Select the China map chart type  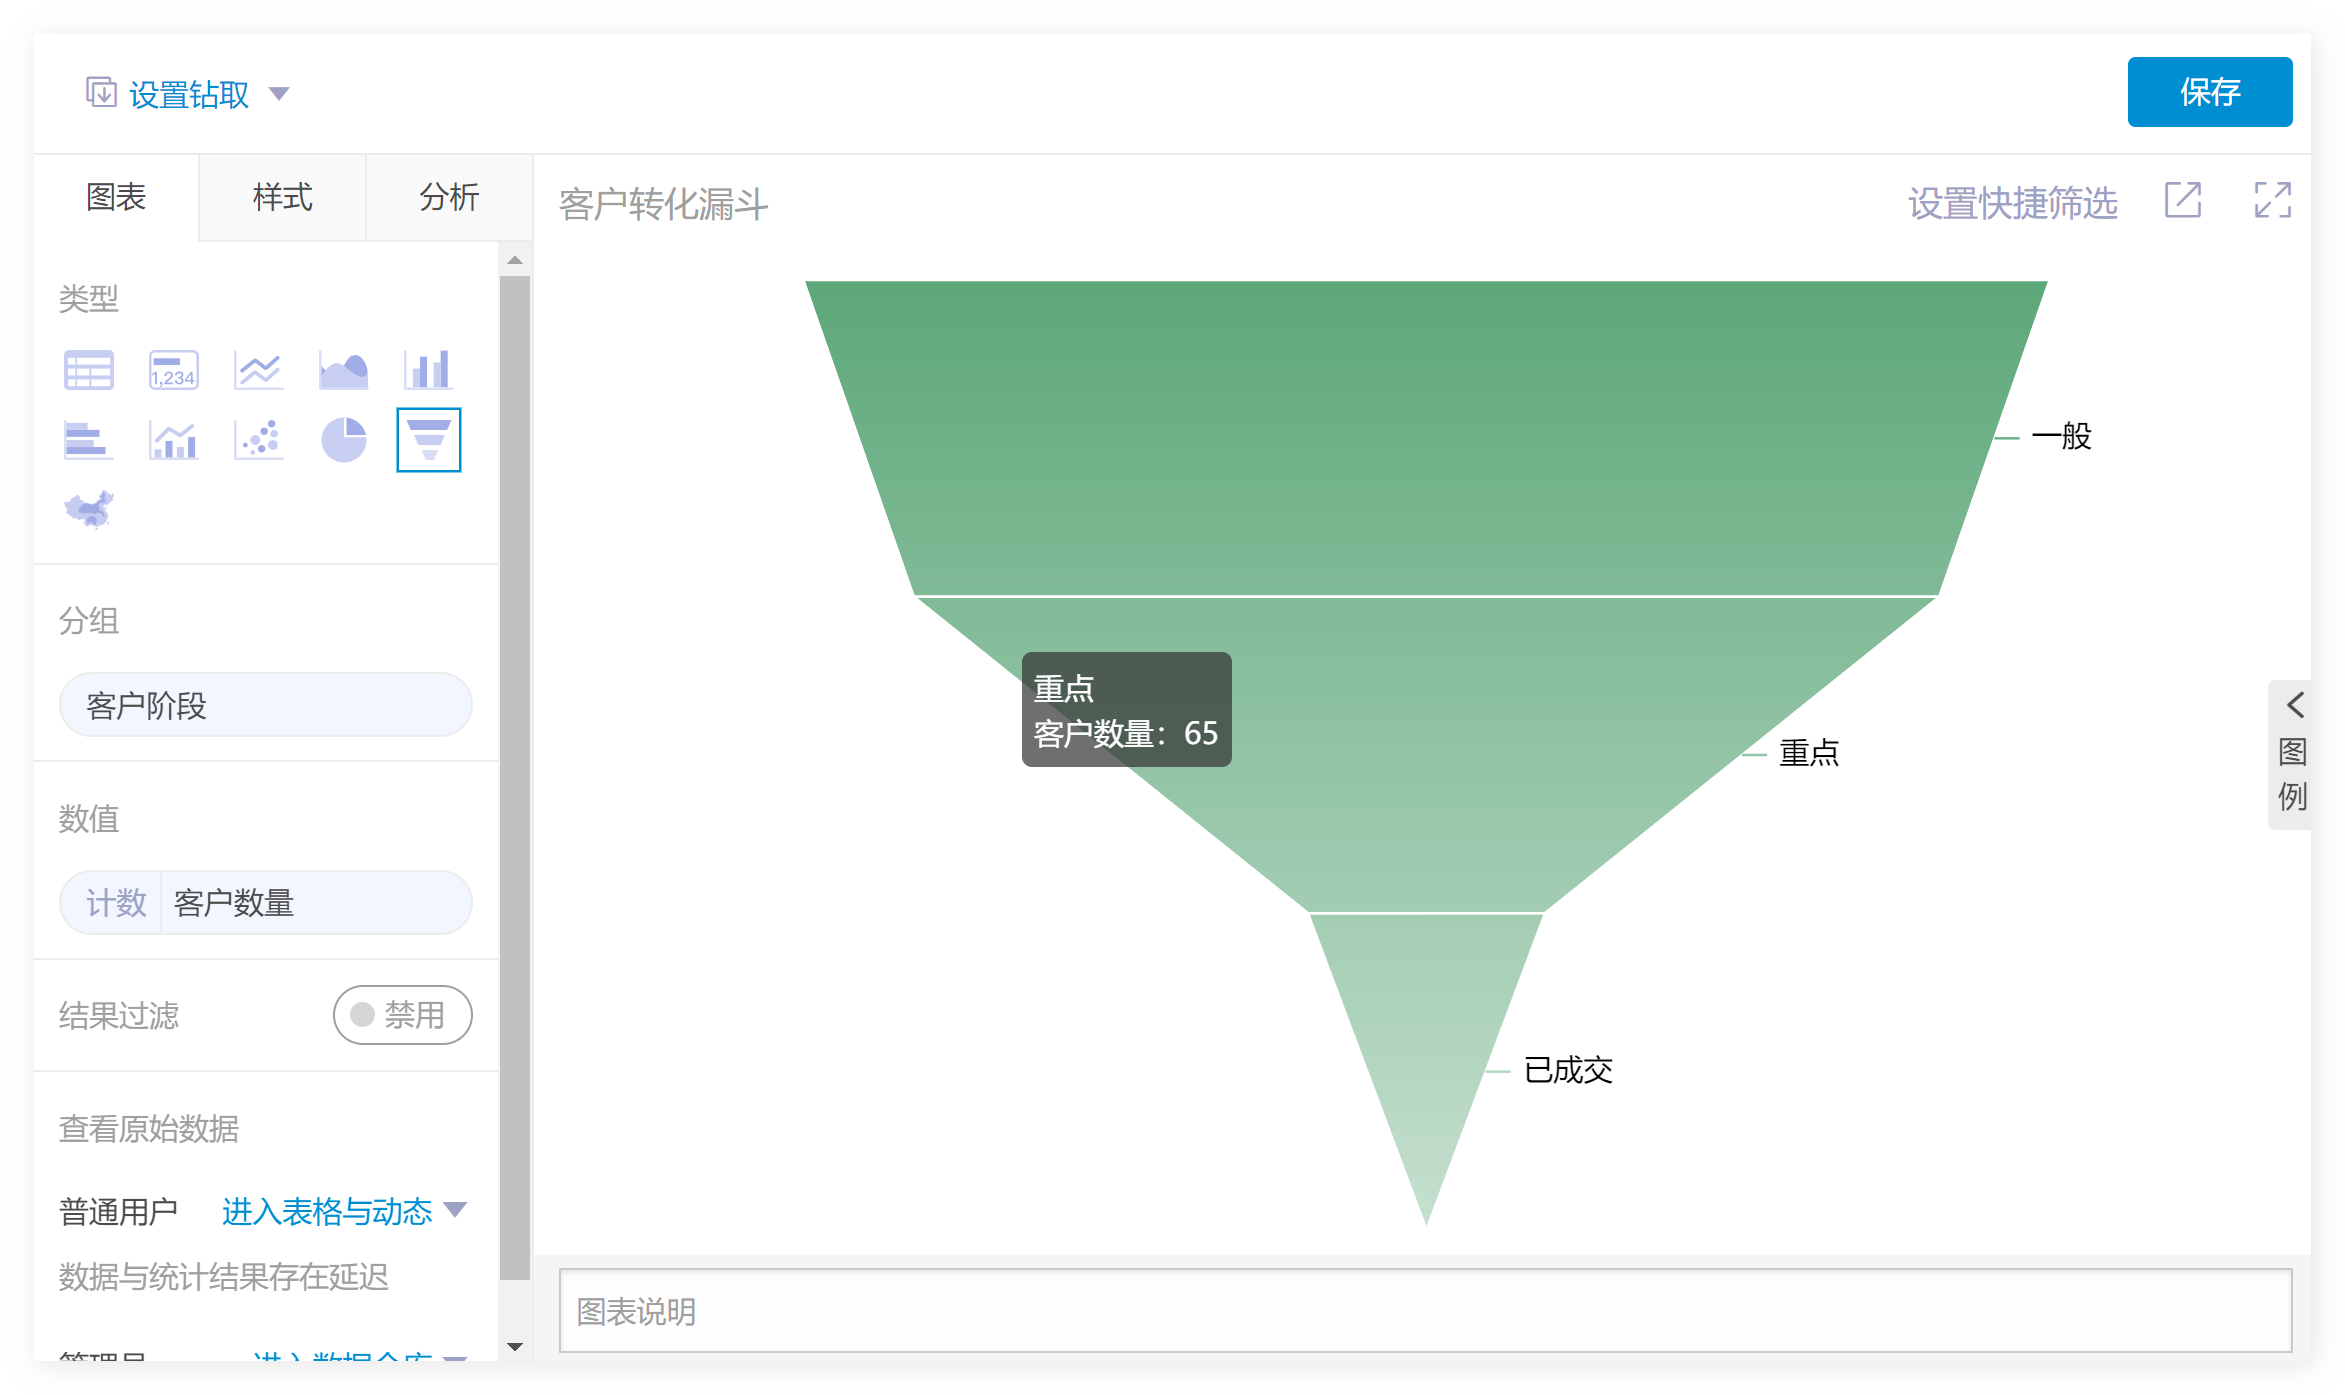point(89,509)
